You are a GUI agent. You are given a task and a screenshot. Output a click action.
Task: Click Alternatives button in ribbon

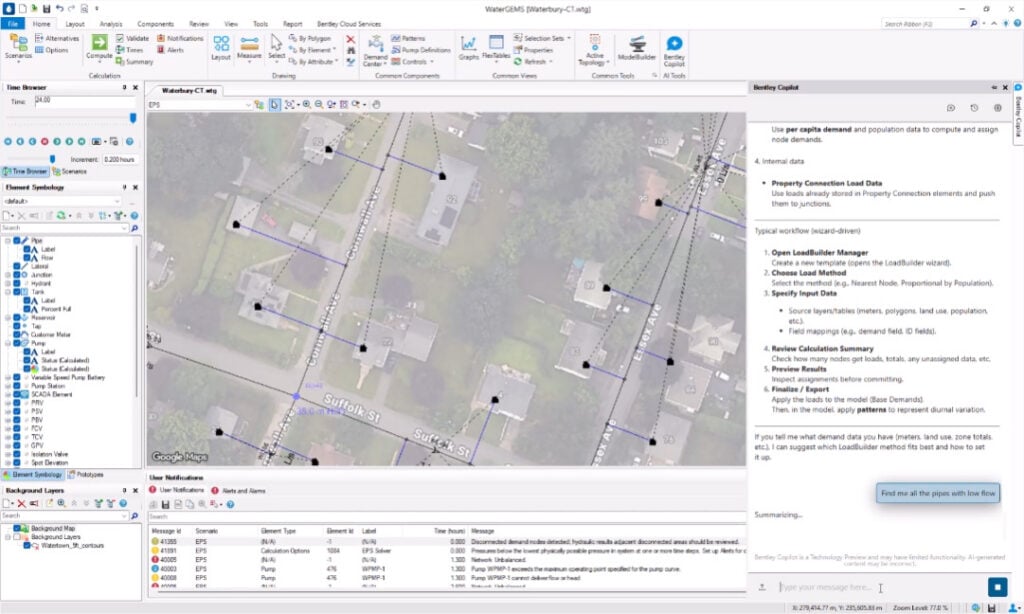[57, 39]
